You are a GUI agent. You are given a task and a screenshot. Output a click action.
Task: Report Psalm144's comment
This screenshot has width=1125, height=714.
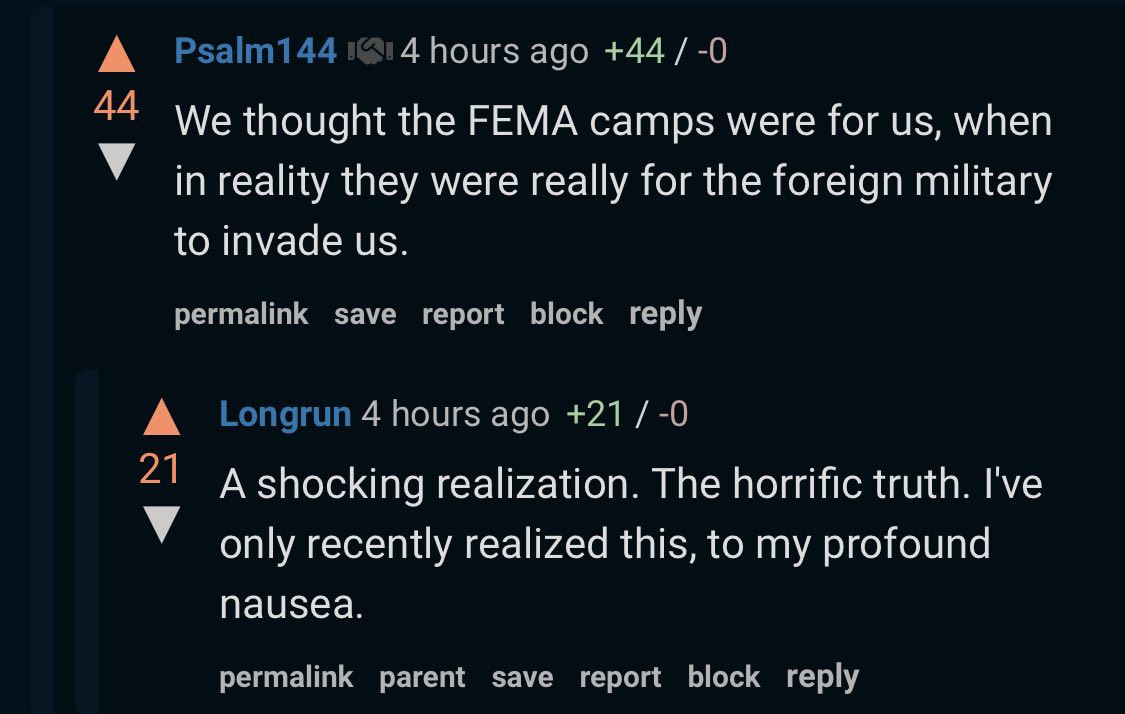tap(463, 315)
